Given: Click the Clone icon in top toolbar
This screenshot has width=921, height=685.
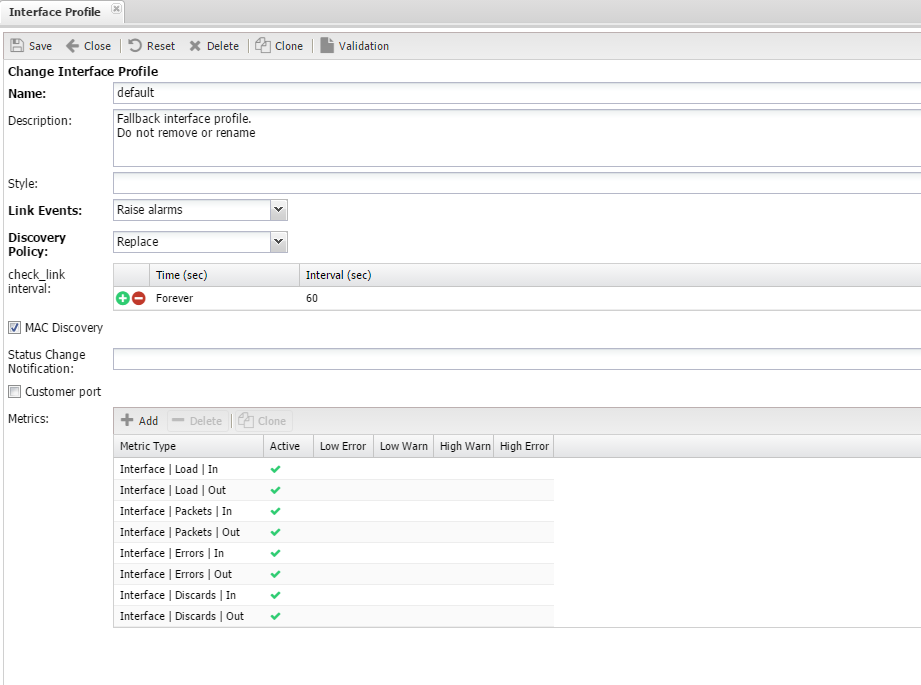Looking at the screenshot, I should [x=263, y=46].
